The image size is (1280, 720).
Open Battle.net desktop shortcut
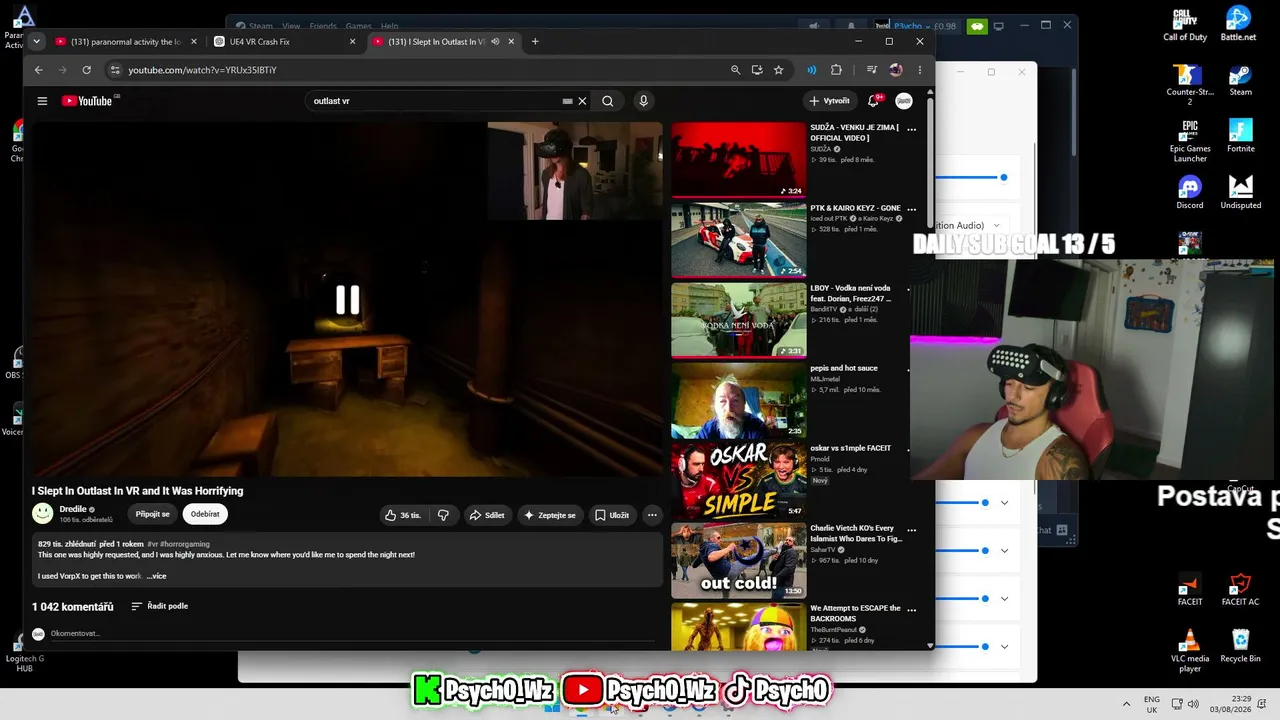click(1239, 24)
